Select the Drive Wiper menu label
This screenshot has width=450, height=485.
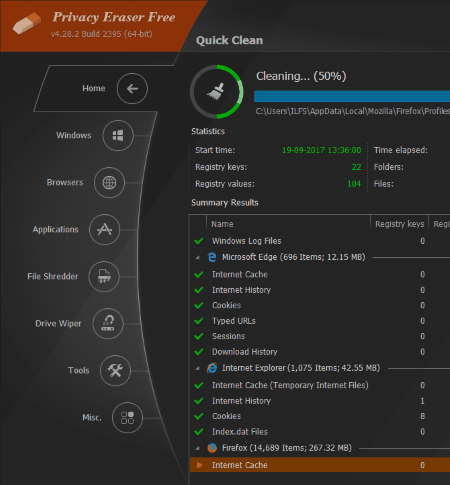point(58,323)
